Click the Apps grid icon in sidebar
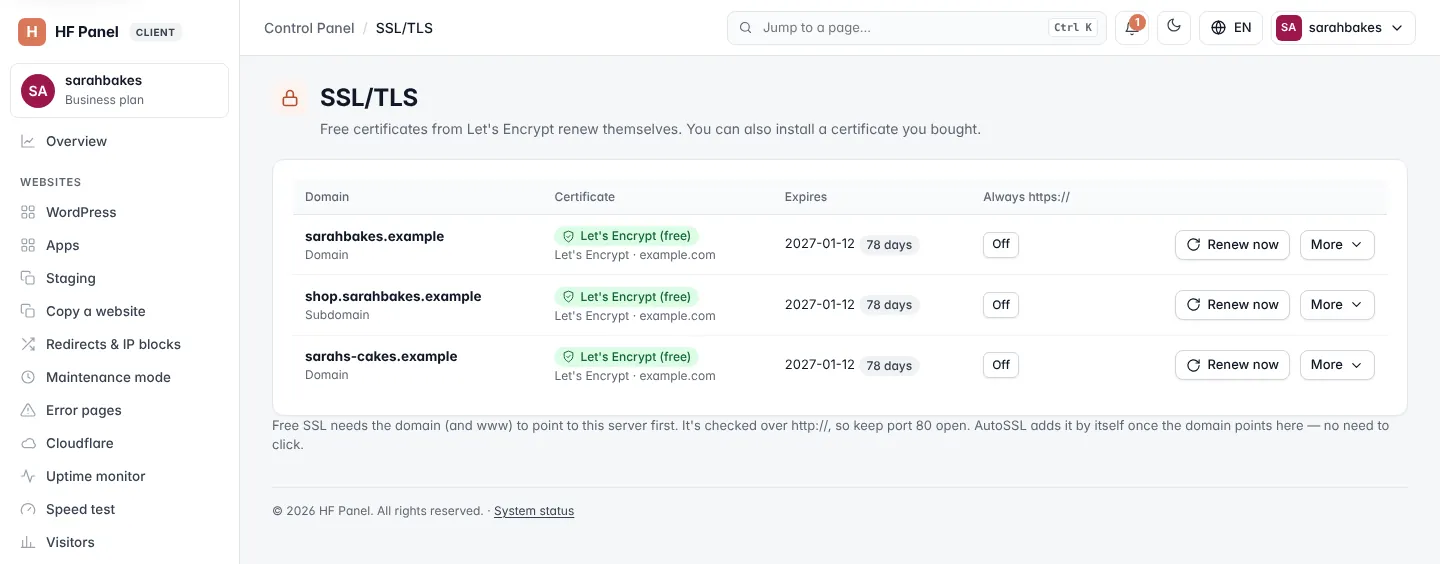 point(28,245)
